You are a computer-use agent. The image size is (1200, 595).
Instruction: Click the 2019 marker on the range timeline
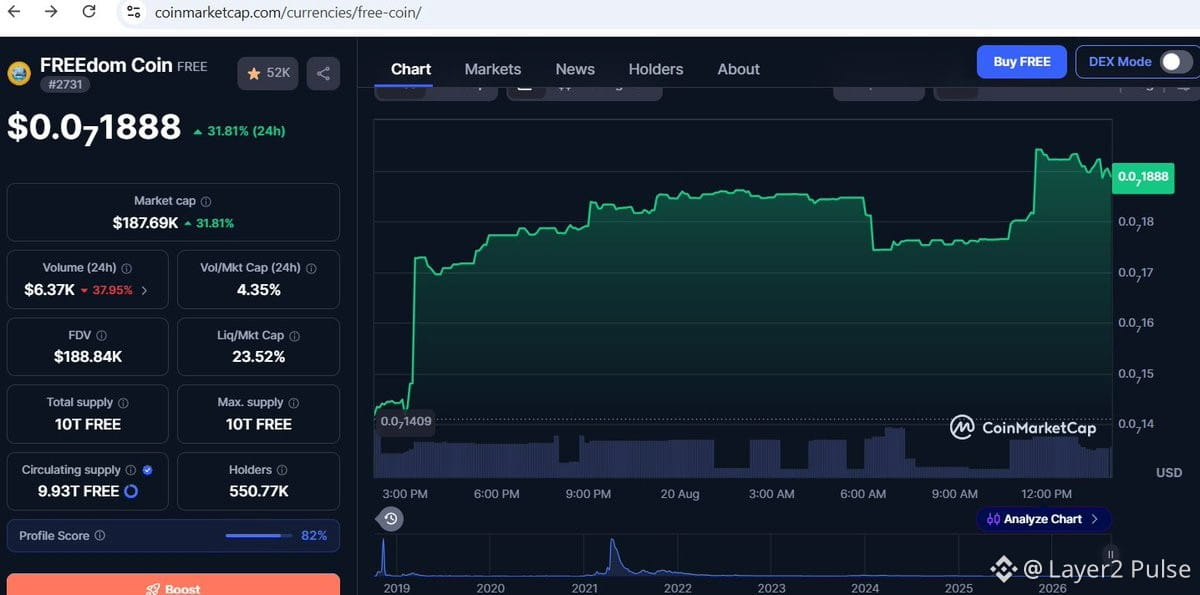[398, 588]
